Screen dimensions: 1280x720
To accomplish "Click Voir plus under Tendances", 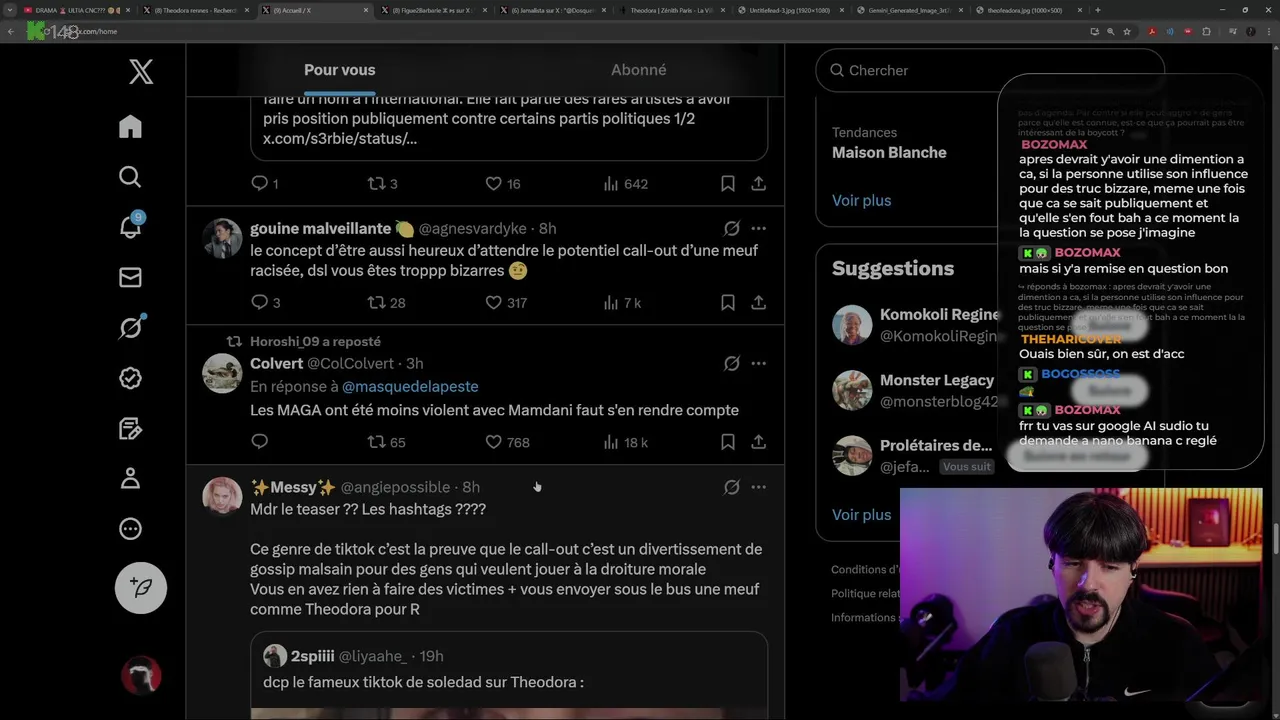I will [861, 200].
